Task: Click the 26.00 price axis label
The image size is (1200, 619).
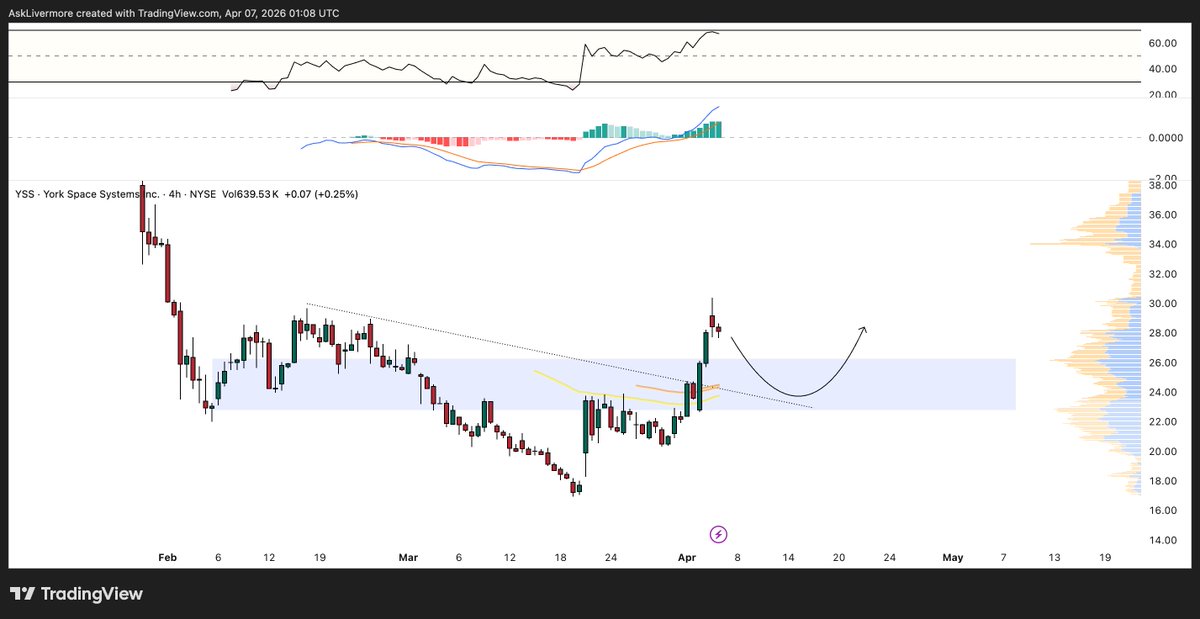Action: [1161, 363]
